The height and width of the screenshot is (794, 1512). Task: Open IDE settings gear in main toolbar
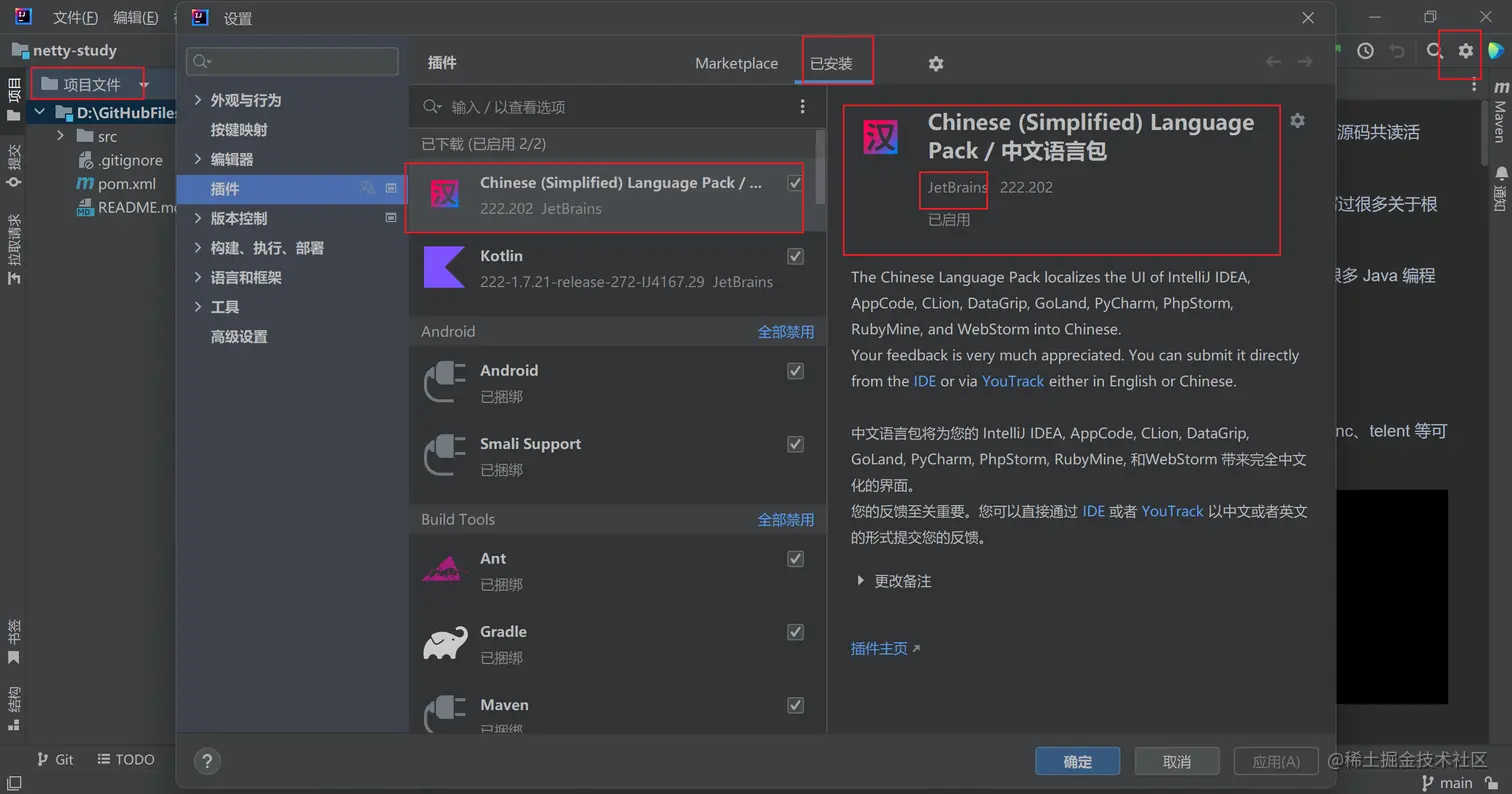pos(1465,51)
